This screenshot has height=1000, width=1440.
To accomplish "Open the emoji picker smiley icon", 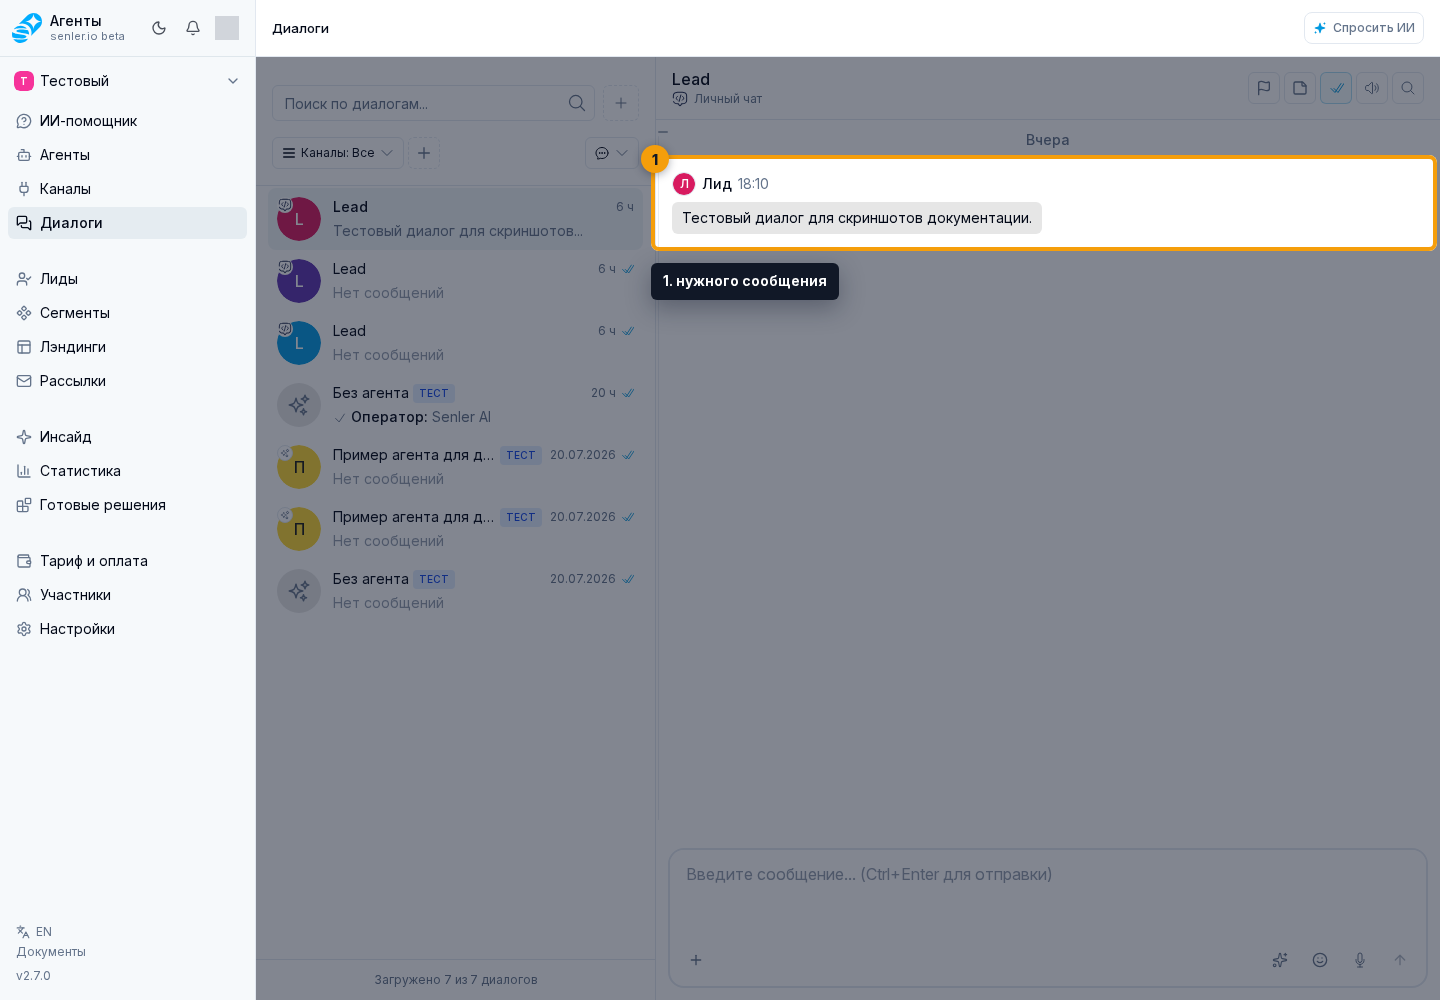I will [1320, 960].
